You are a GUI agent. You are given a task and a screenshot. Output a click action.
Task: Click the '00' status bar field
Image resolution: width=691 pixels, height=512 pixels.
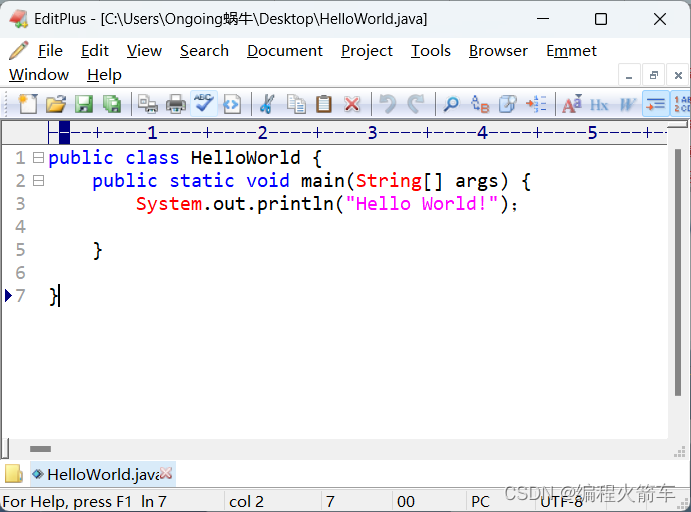coord(406,501)
